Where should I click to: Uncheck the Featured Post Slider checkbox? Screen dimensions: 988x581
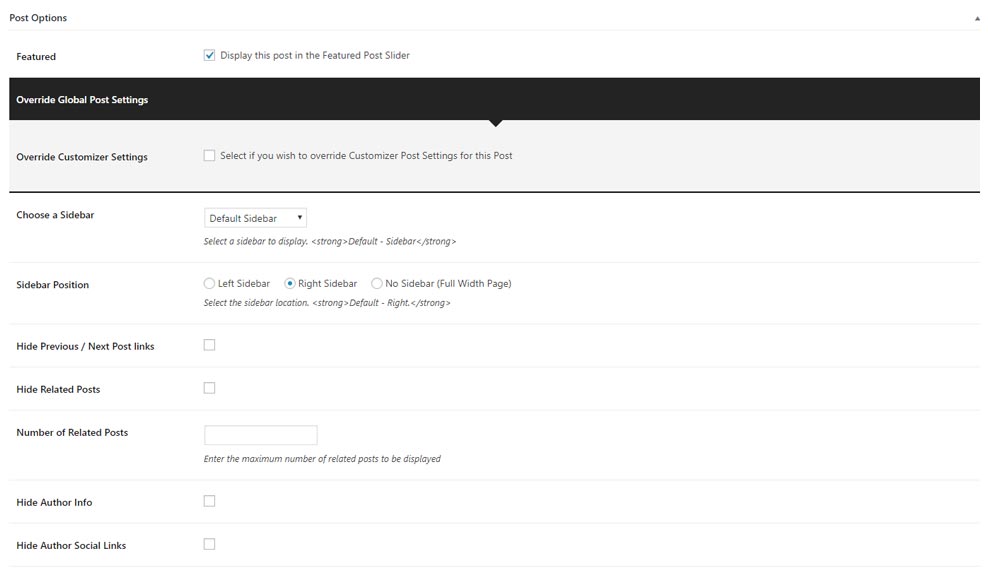[x=209, y=56]
